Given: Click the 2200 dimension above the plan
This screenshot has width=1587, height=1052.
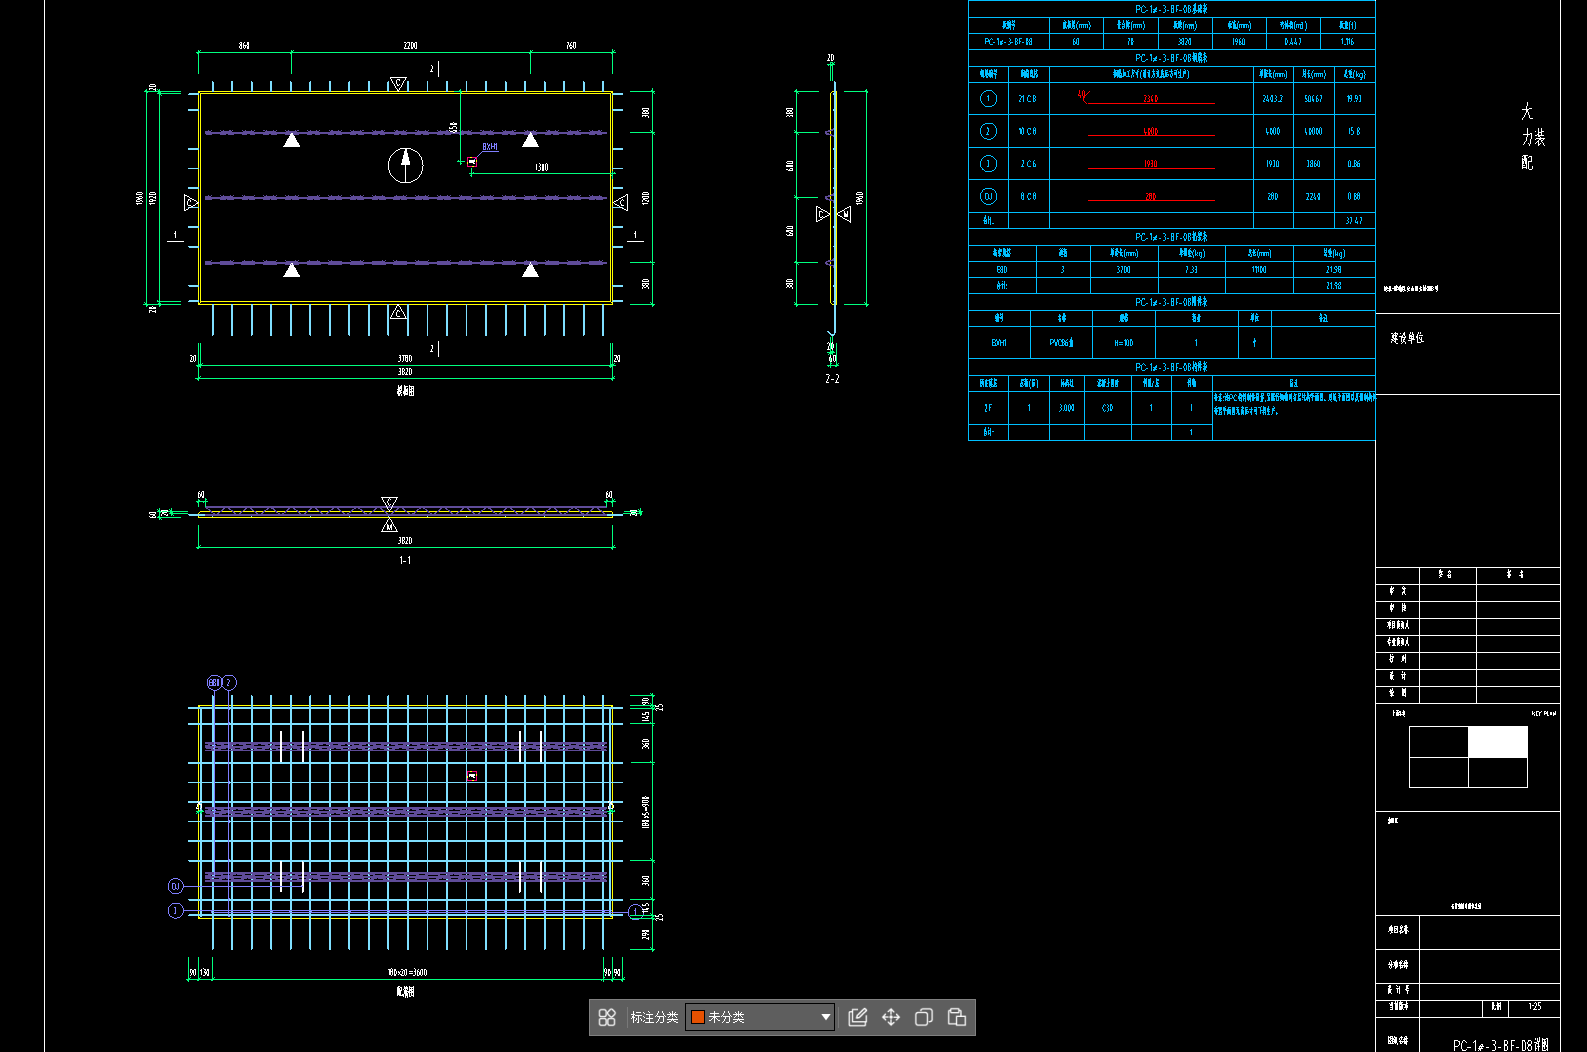Looking at the screenshot, I should tap(410, 46).
